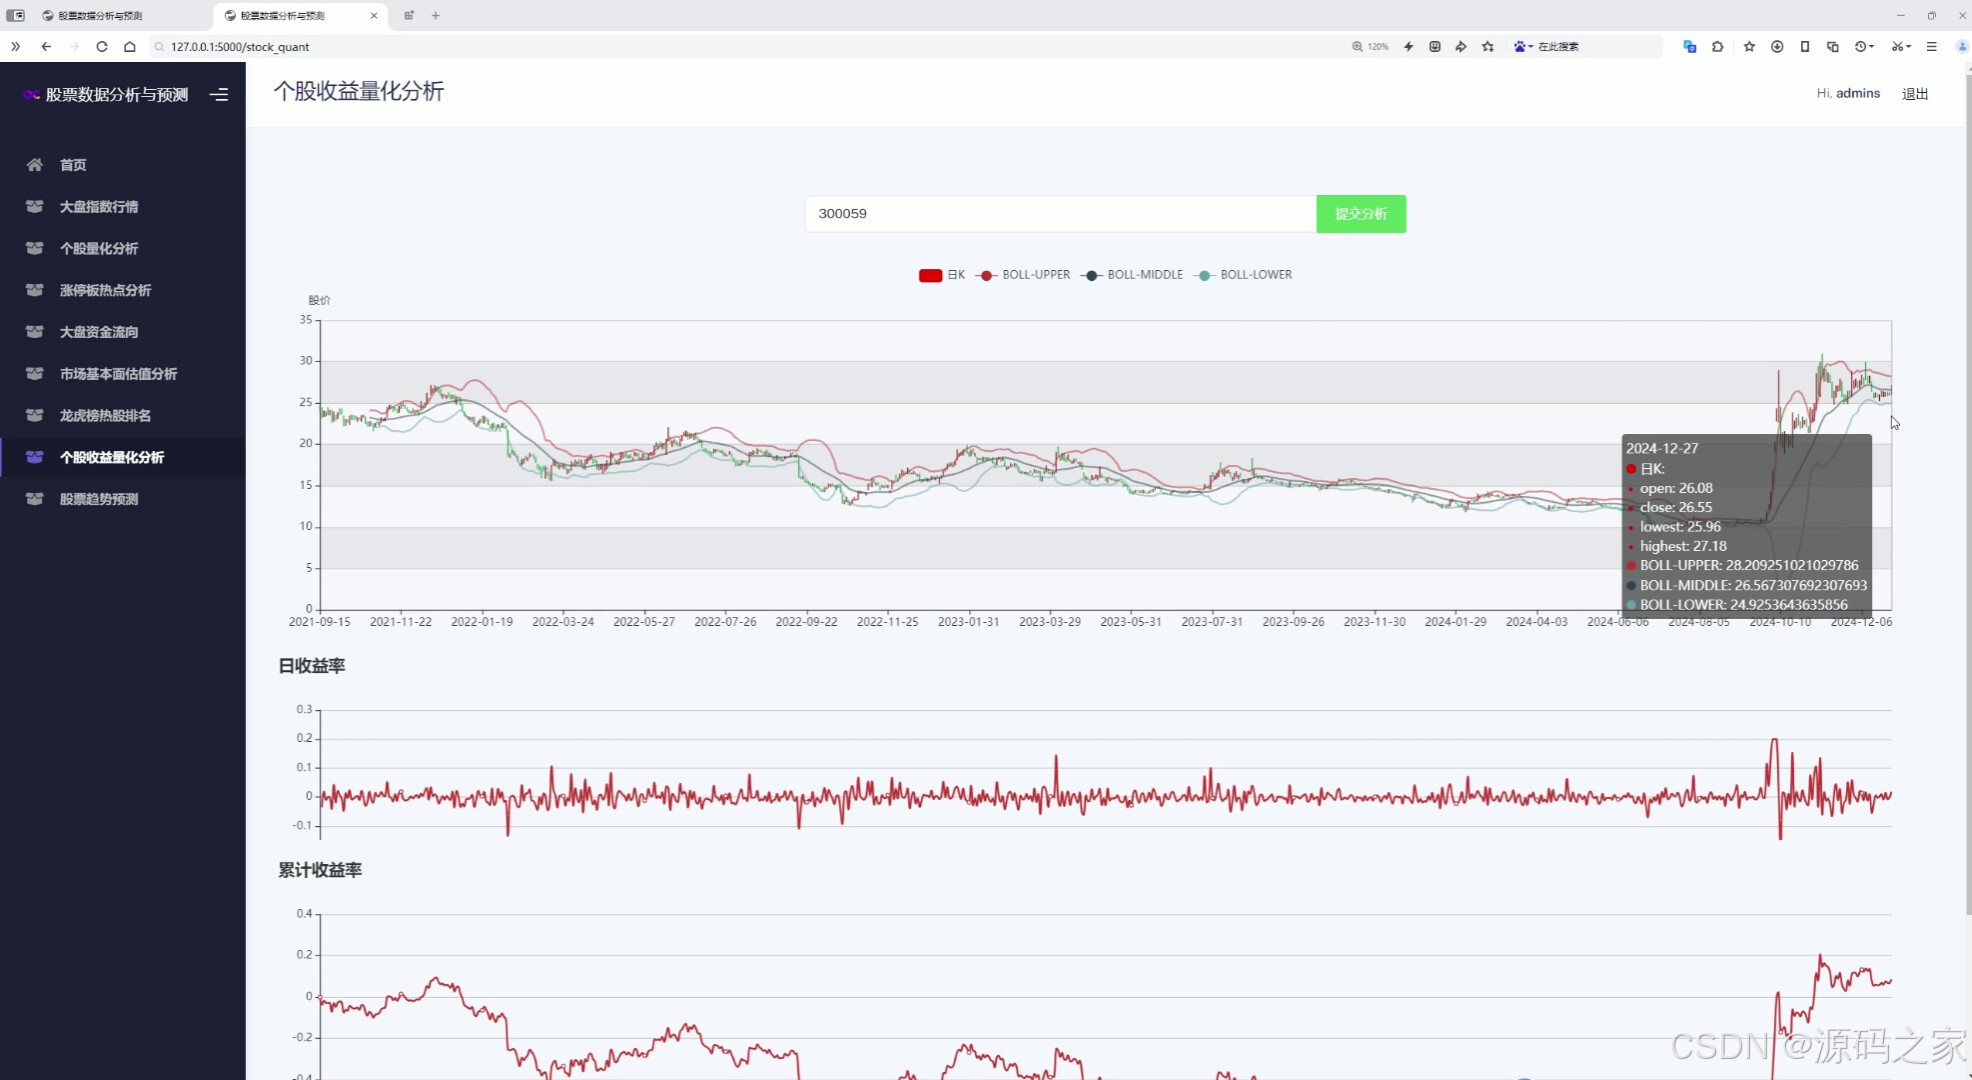Click the browser home button icon

click(130, 47)
